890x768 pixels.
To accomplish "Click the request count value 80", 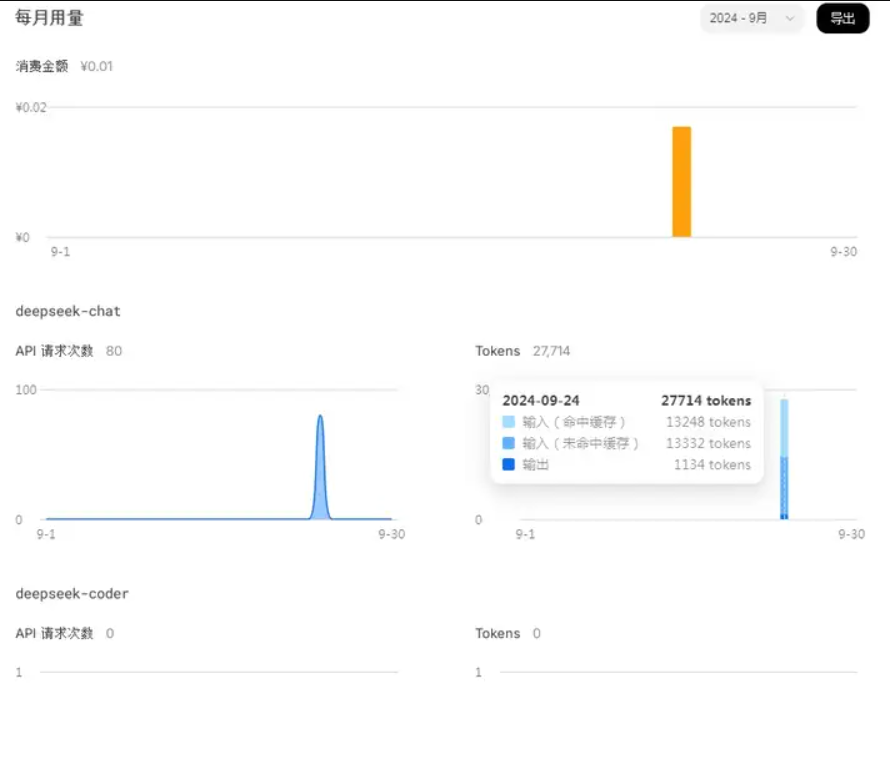I will (x=114, y=351).
